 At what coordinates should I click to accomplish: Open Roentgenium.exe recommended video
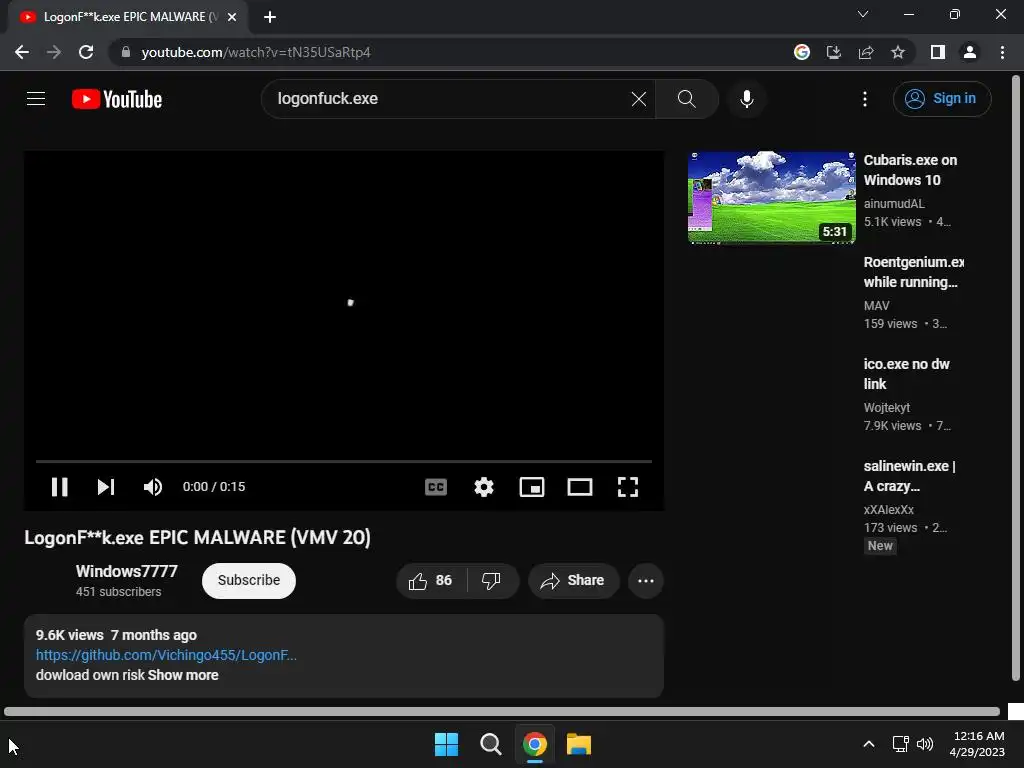tap(914, 272)
